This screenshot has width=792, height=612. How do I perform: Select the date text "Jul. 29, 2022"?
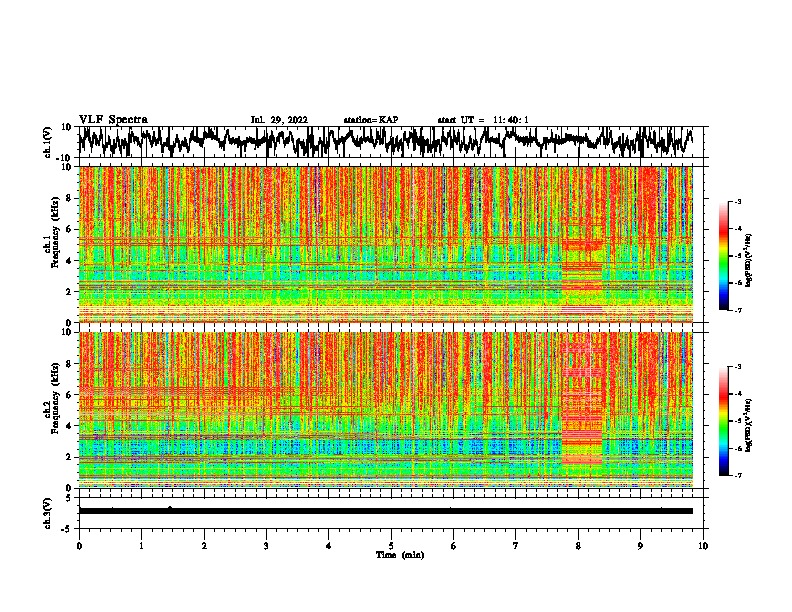(x=279, y=120)
